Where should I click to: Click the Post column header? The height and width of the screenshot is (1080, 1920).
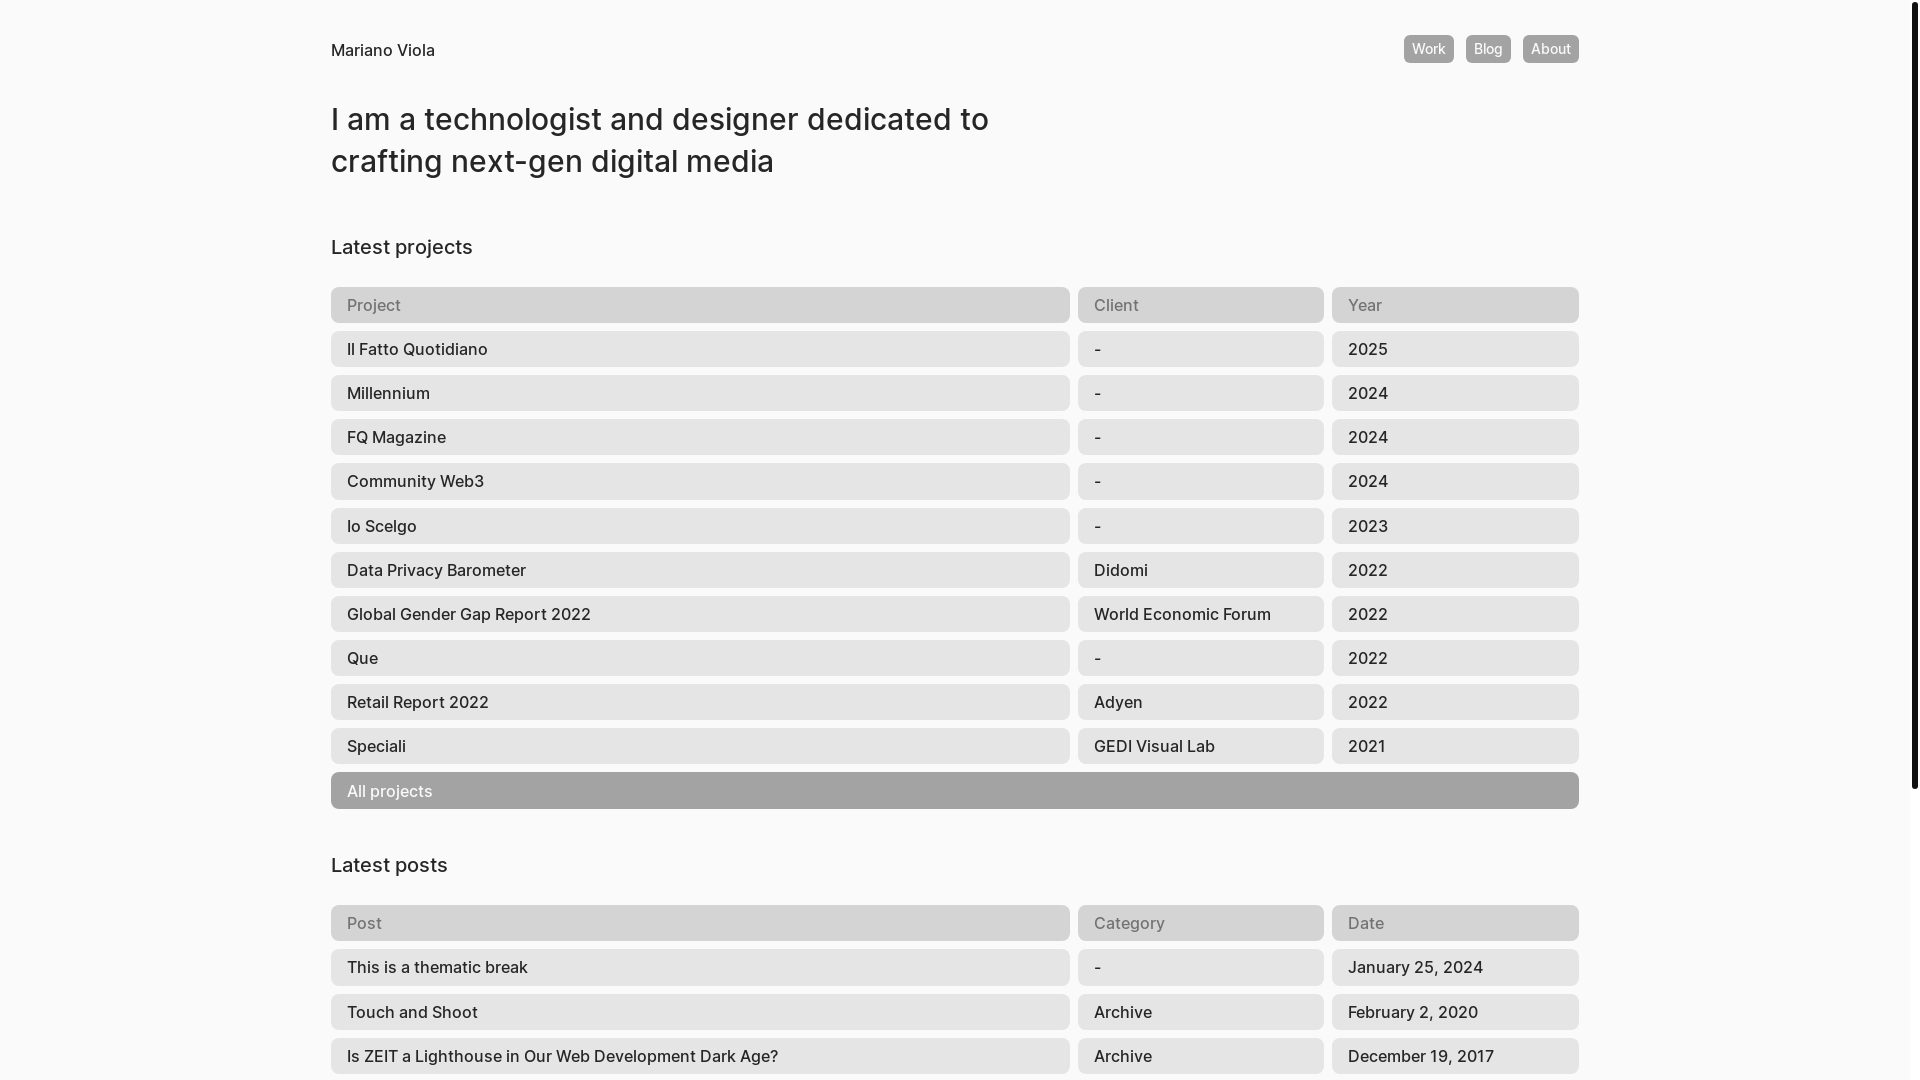tap(700, 923)
